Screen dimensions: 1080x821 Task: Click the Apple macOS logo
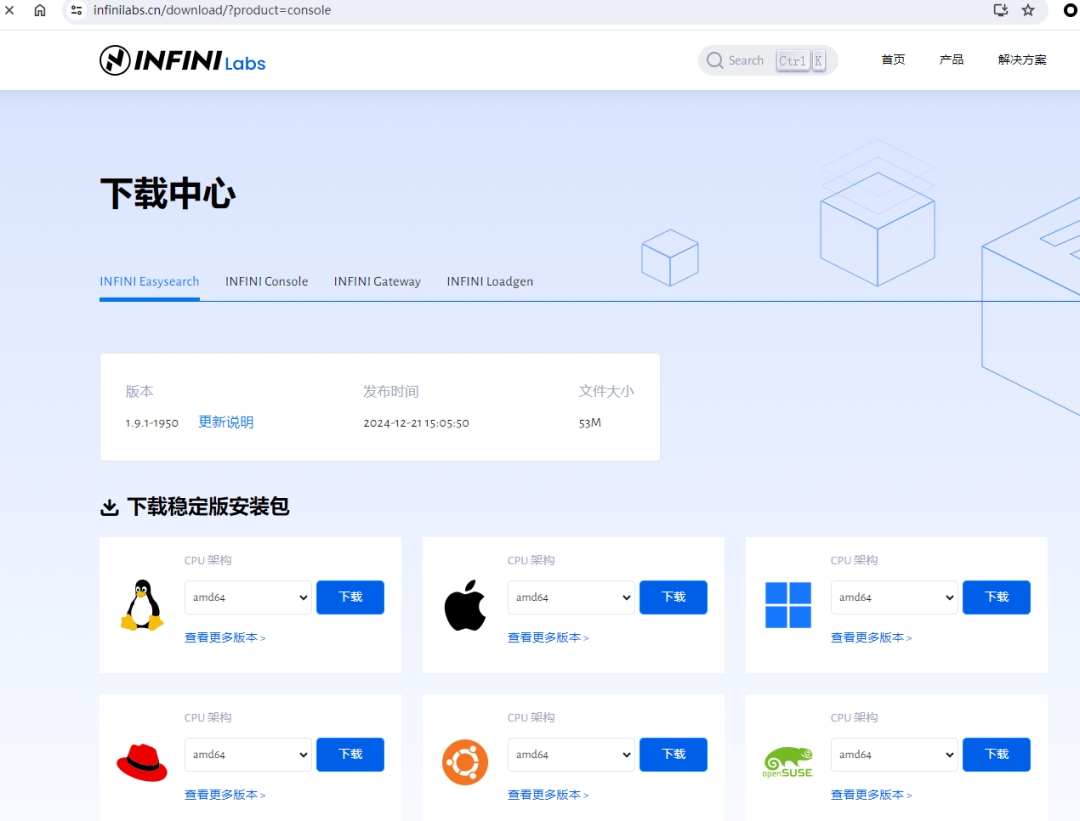465,605
